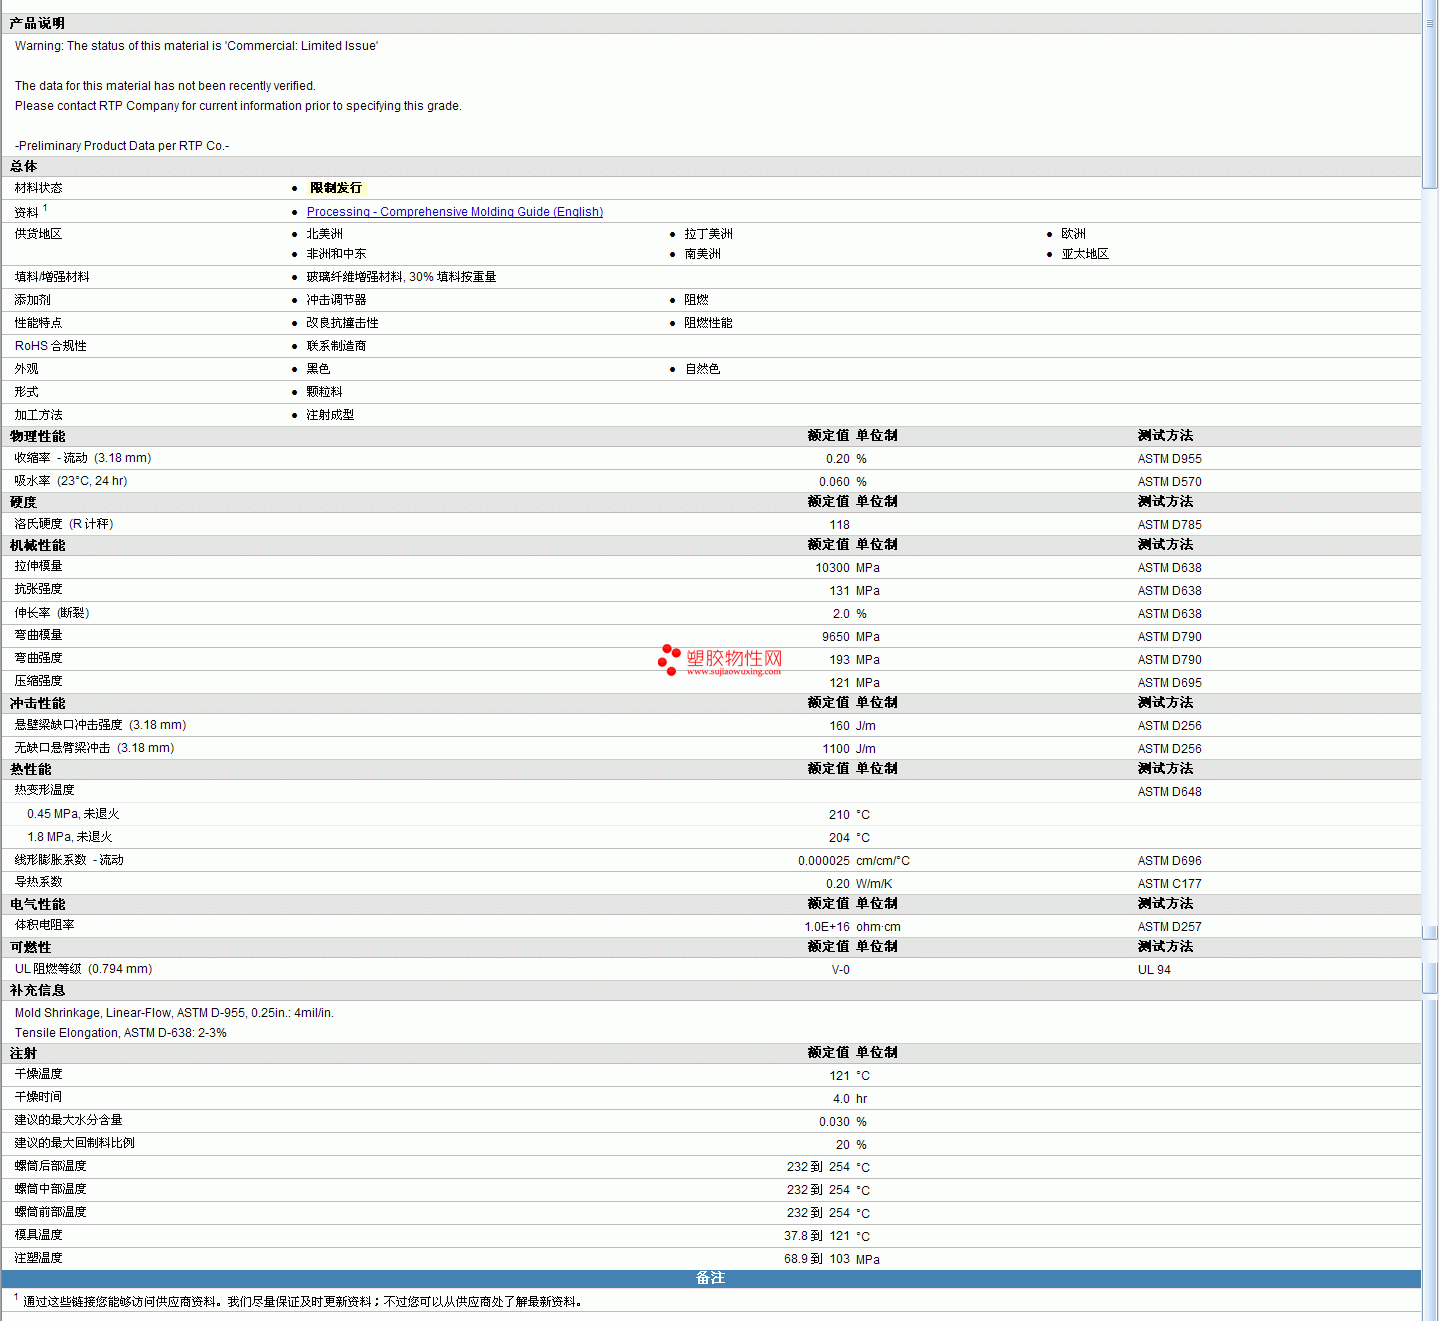The height and width of the screenshot is (1321, 1440).
Task: Click the red-dot 塑胶物性网 watermark logo
Action: coord(720,660)
